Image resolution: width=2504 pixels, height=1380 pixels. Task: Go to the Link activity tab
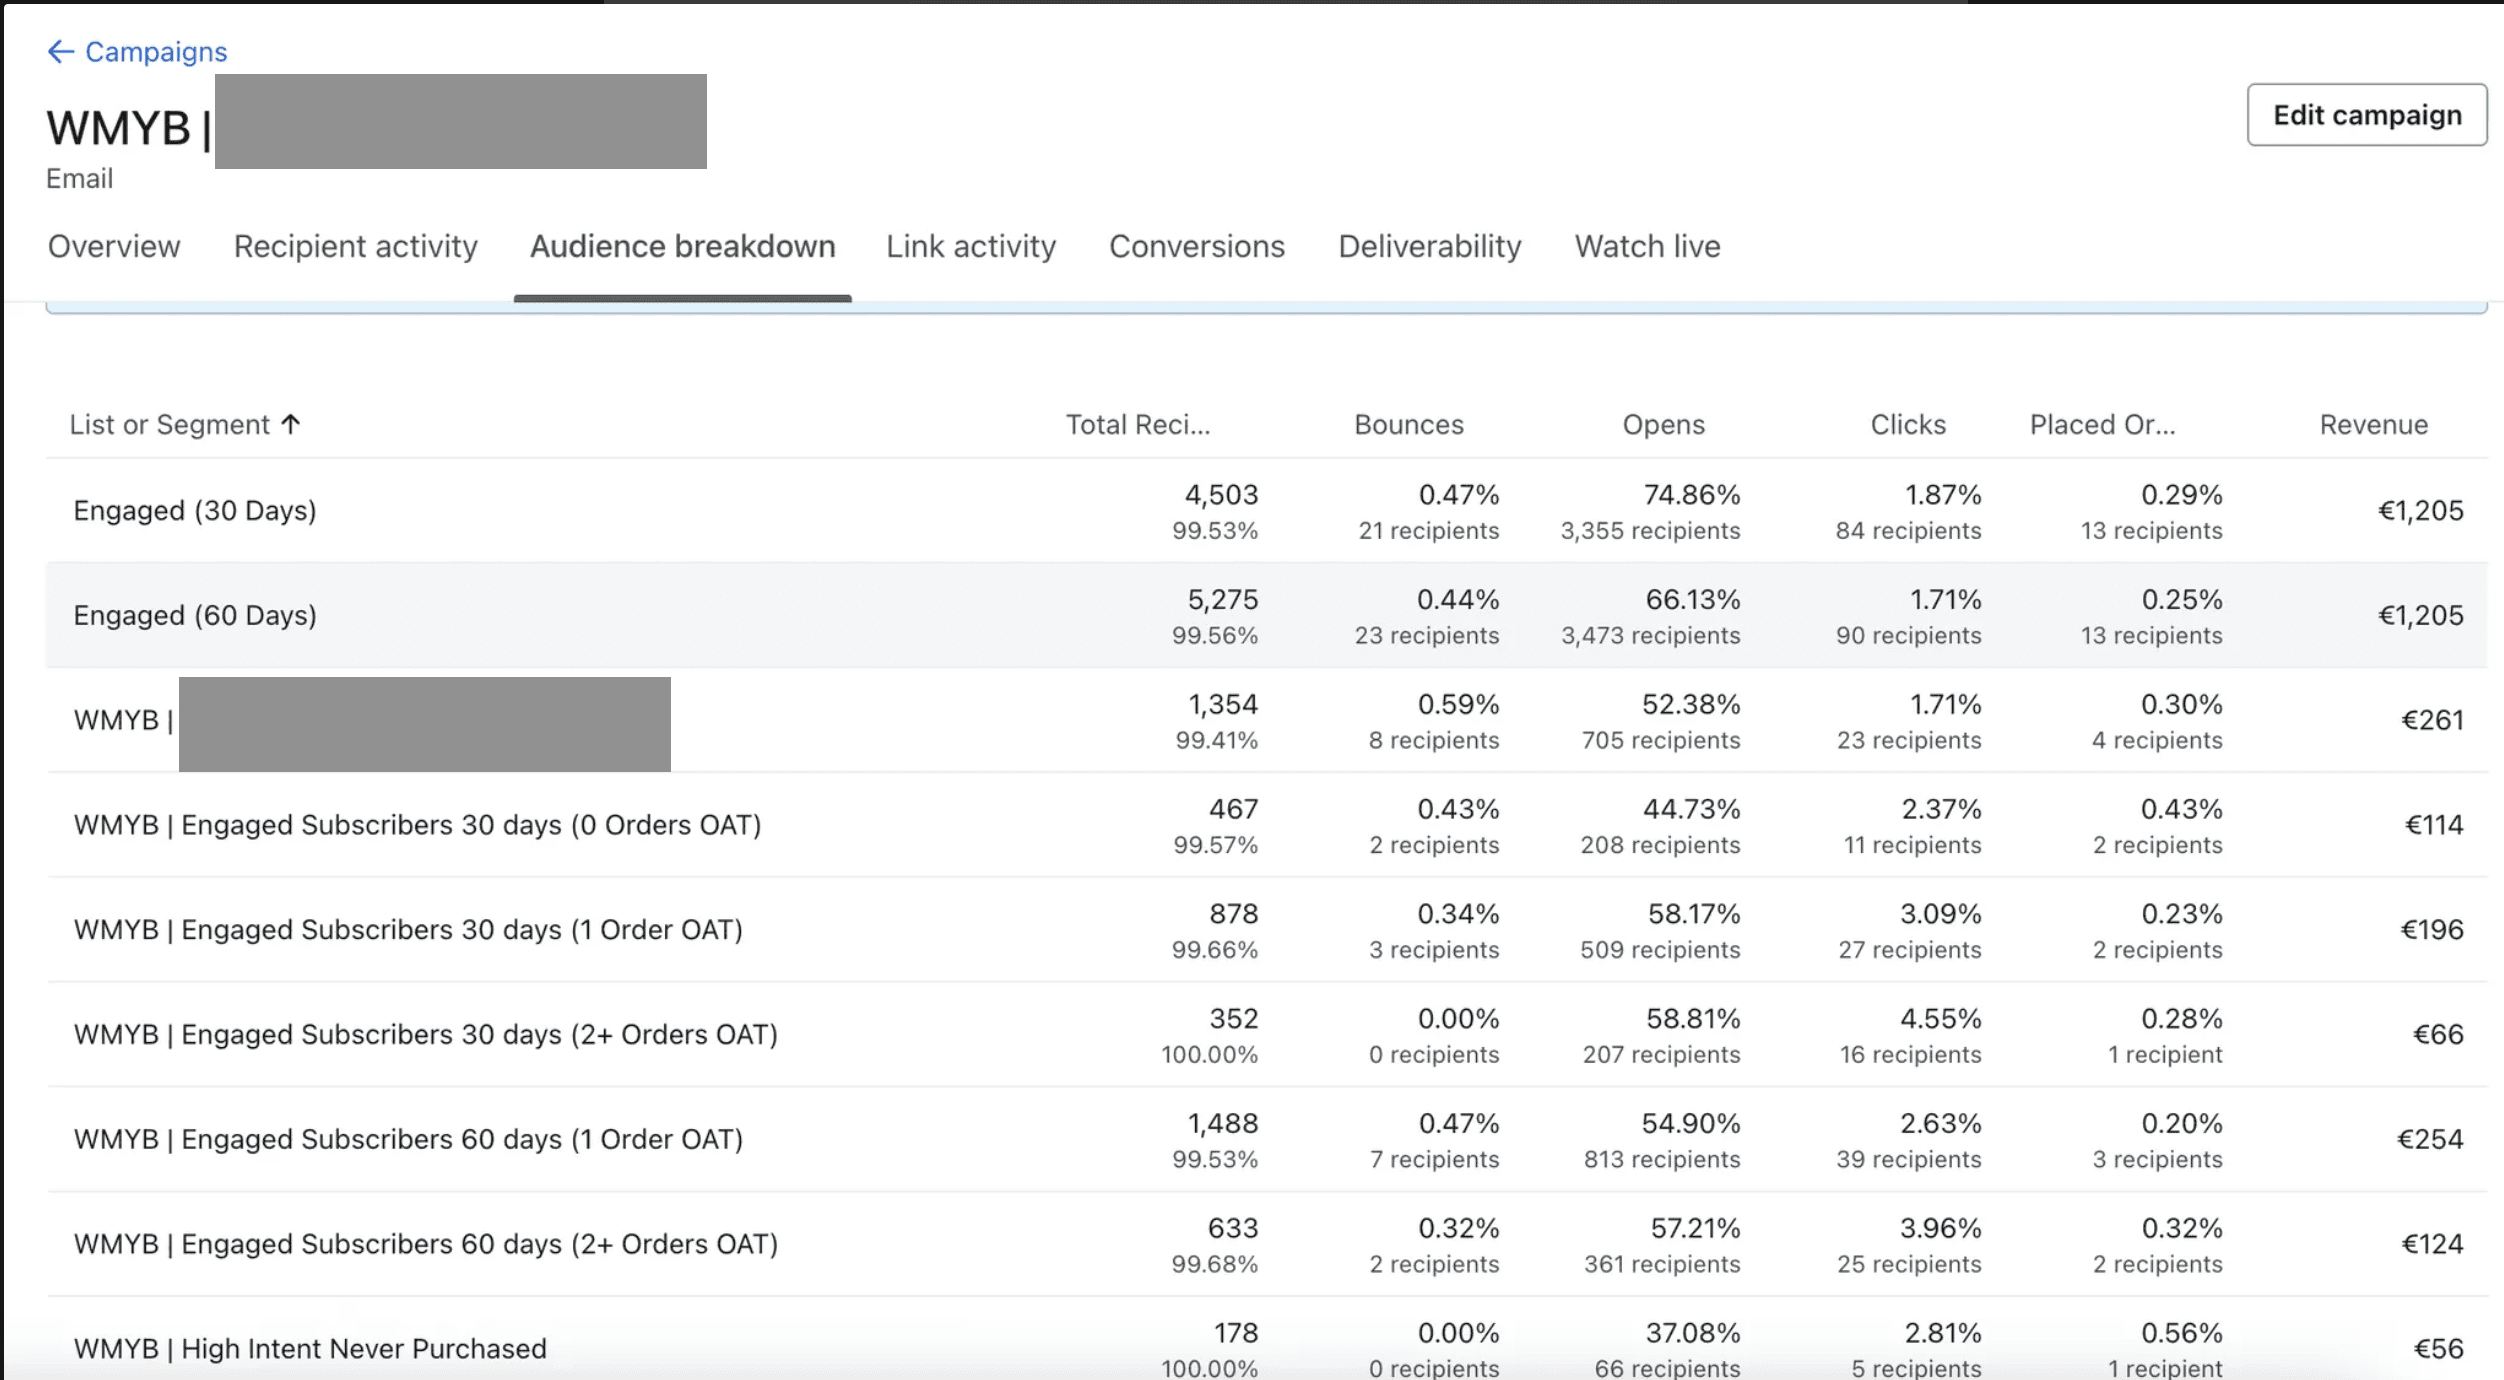tap(970, 246)
